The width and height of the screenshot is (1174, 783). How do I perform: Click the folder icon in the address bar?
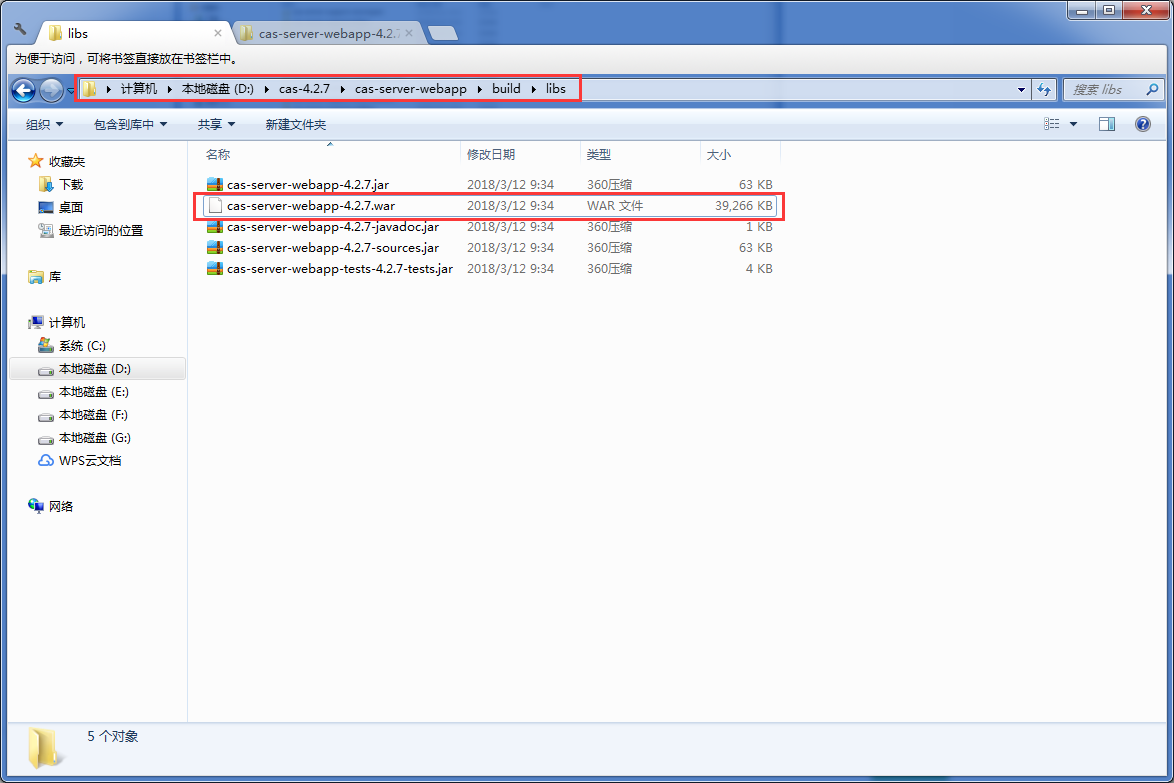[x=89, y=89]
